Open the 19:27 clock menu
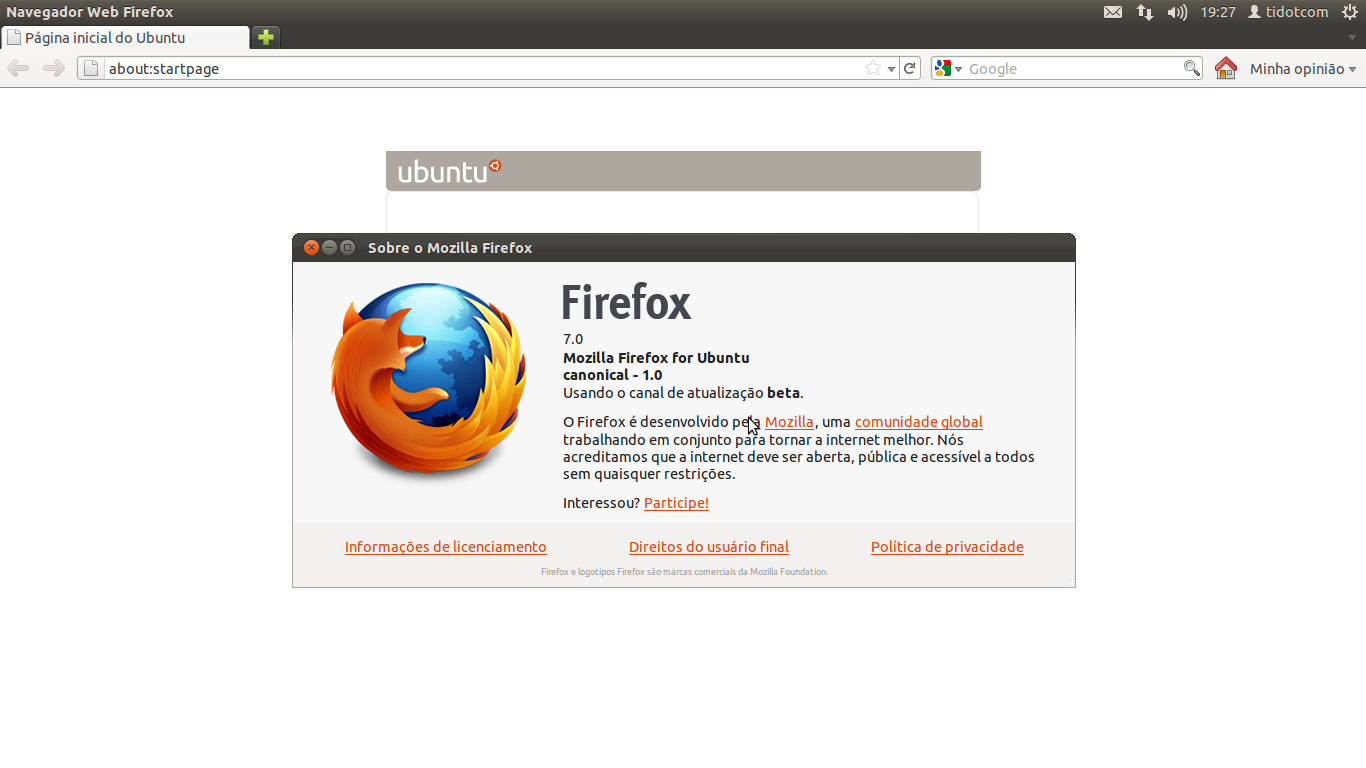The height and width of the screenshot is (768, 1366). [1218, 12]
